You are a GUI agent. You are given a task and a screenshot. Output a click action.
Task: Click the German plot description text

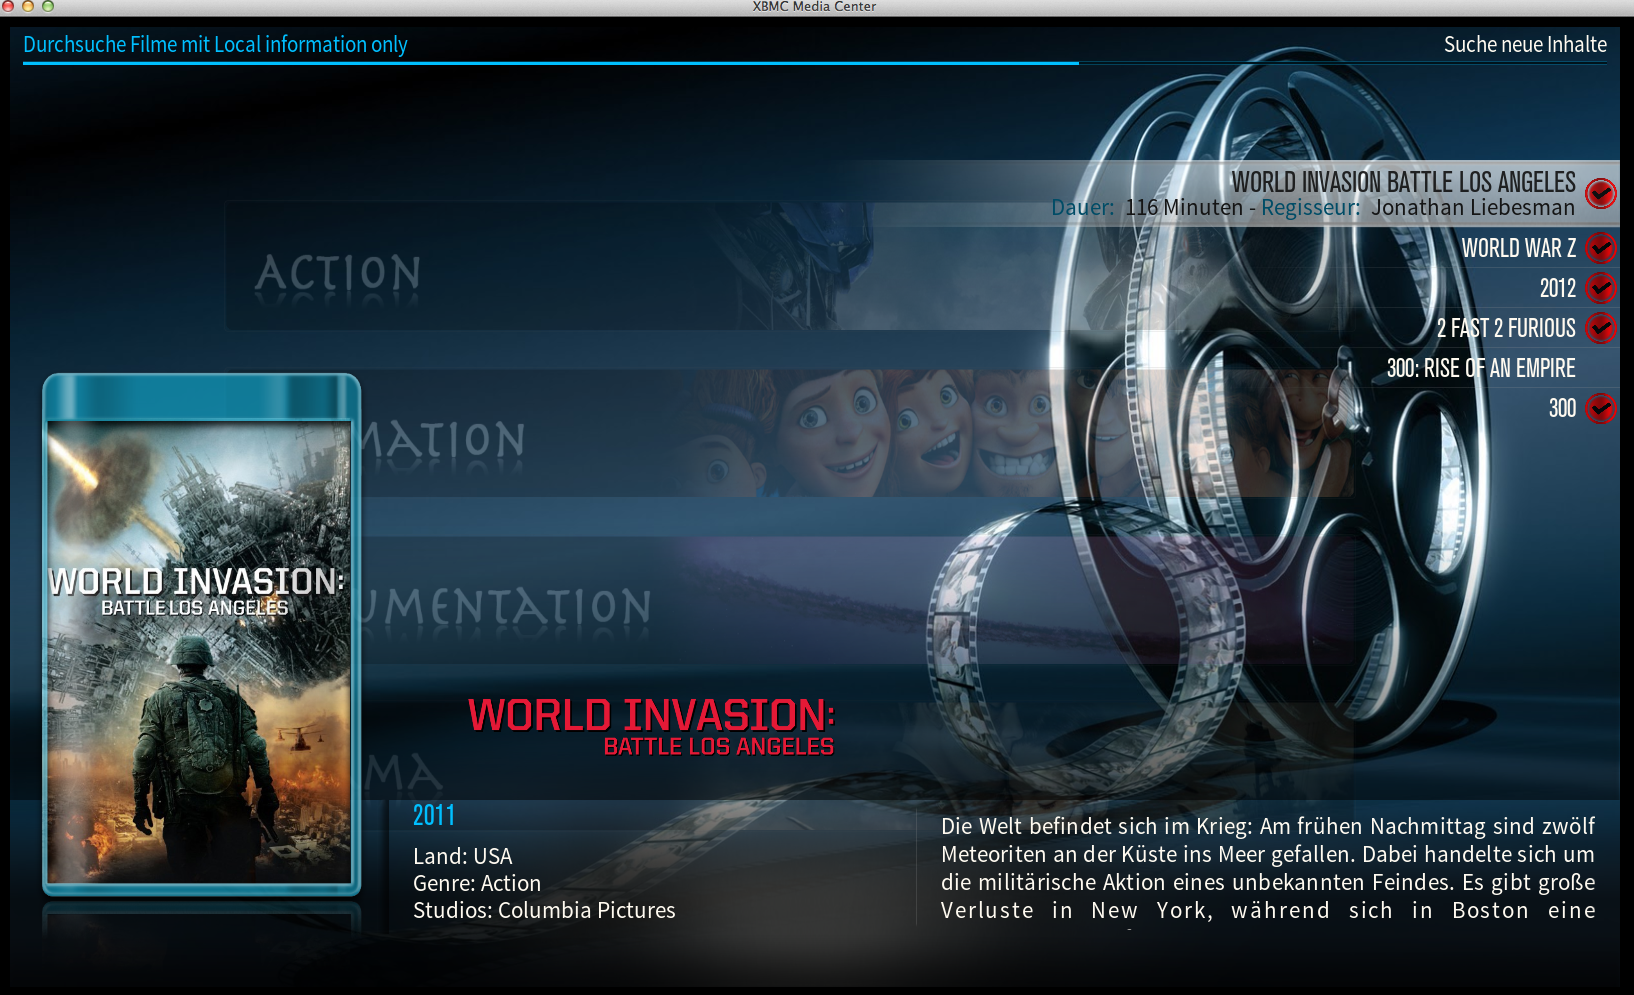click(x=1268, y=868)
